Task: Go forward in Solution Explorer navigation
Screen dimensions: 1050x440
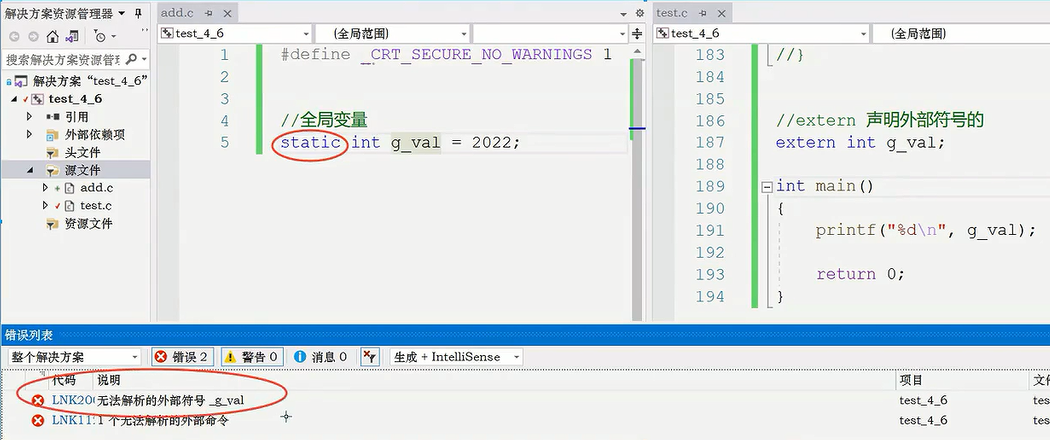Action: click(x=31, y=36)
